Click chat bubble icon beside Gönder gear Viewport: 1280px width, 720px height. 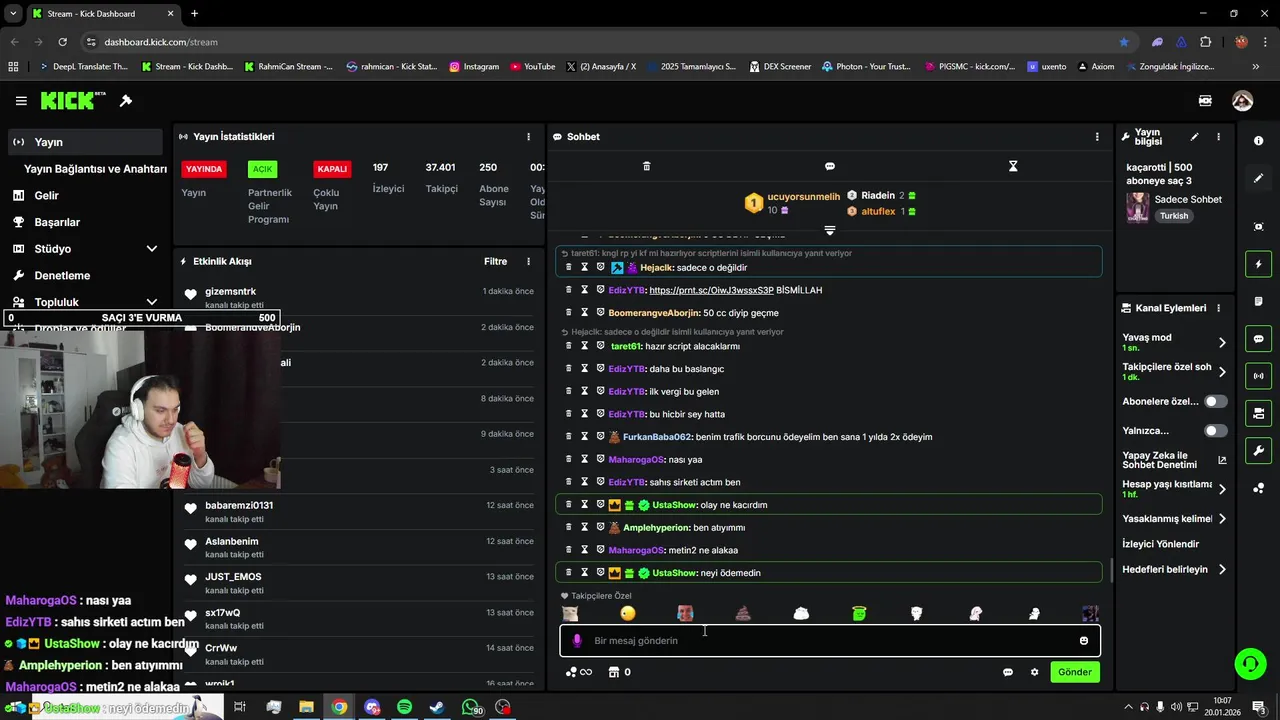1008,672
